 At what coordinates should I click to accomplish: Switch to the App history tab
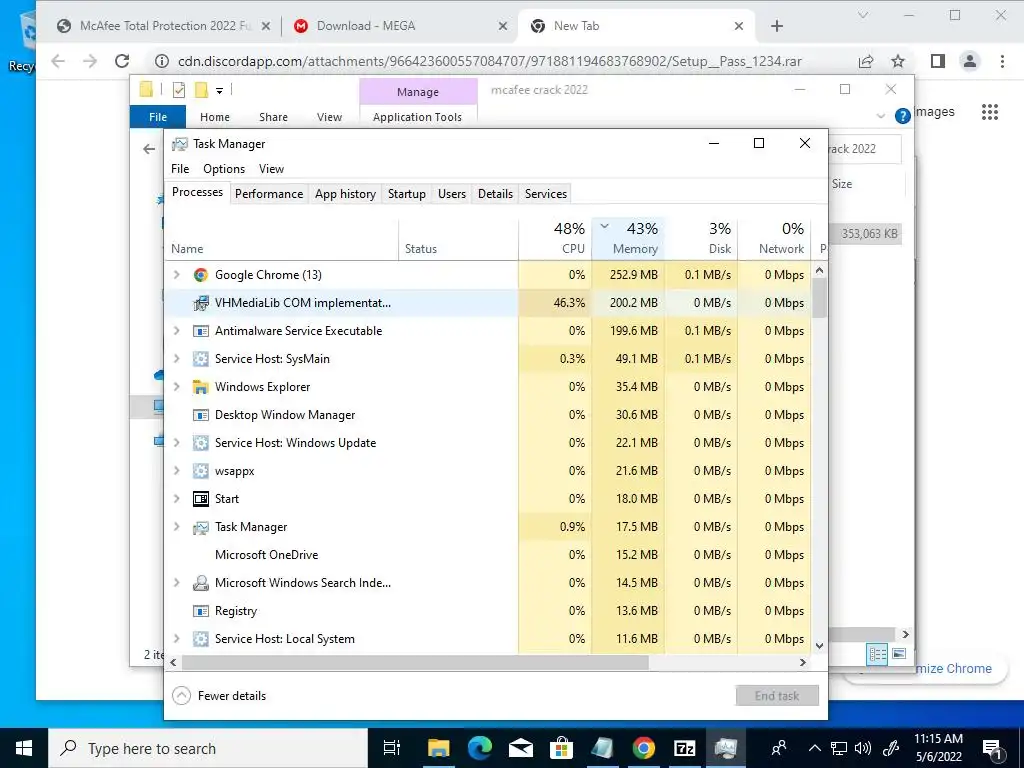(345, 194)
